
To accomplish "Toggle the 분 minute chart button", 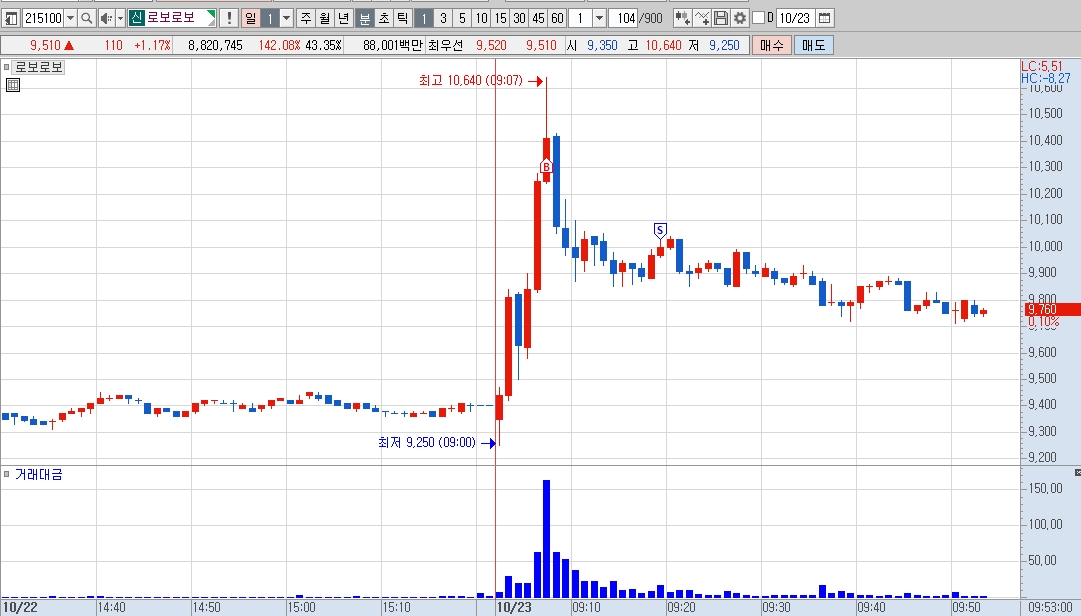I will [x=365, y=18].
